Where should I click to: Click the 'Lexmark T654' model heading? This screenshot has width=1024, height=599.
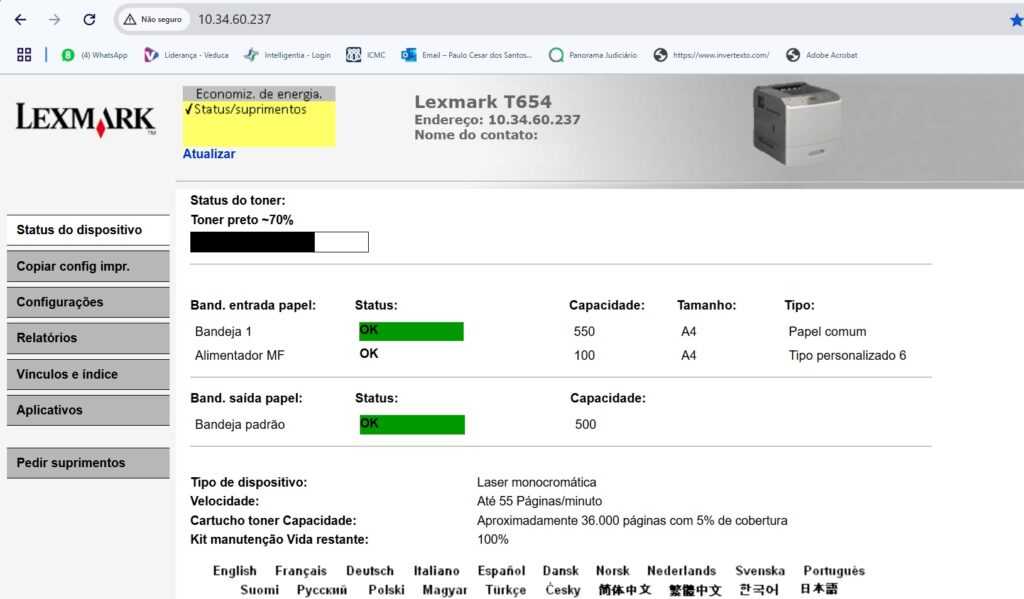pos(483,102)
